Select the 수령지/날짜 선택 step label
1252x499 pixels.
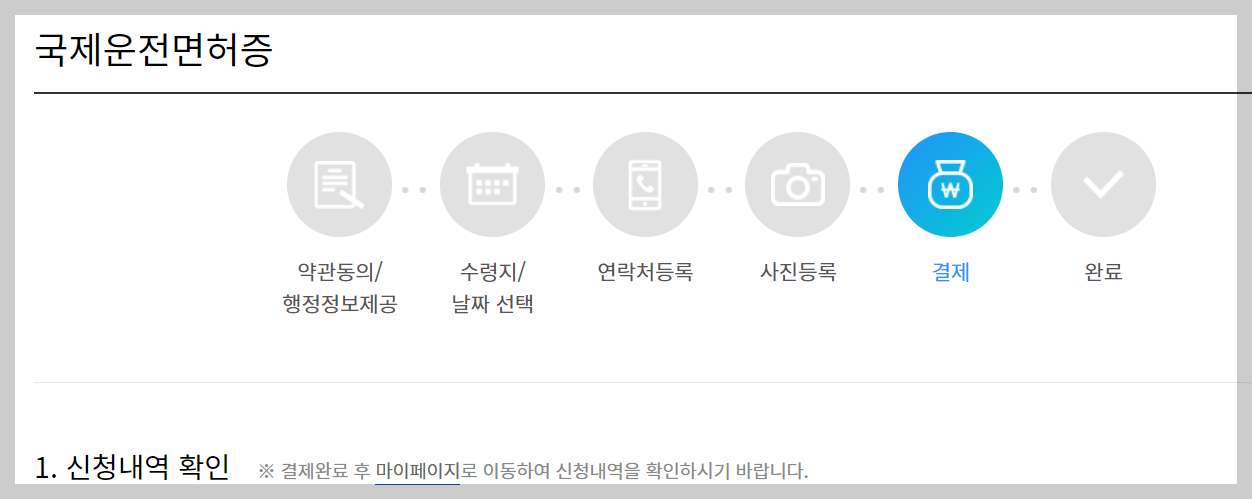click(x=492, y=288)
